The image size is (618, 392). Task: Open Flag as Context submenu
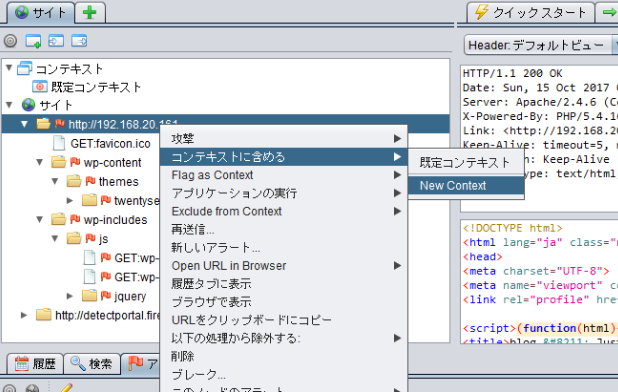coord(284,175)
